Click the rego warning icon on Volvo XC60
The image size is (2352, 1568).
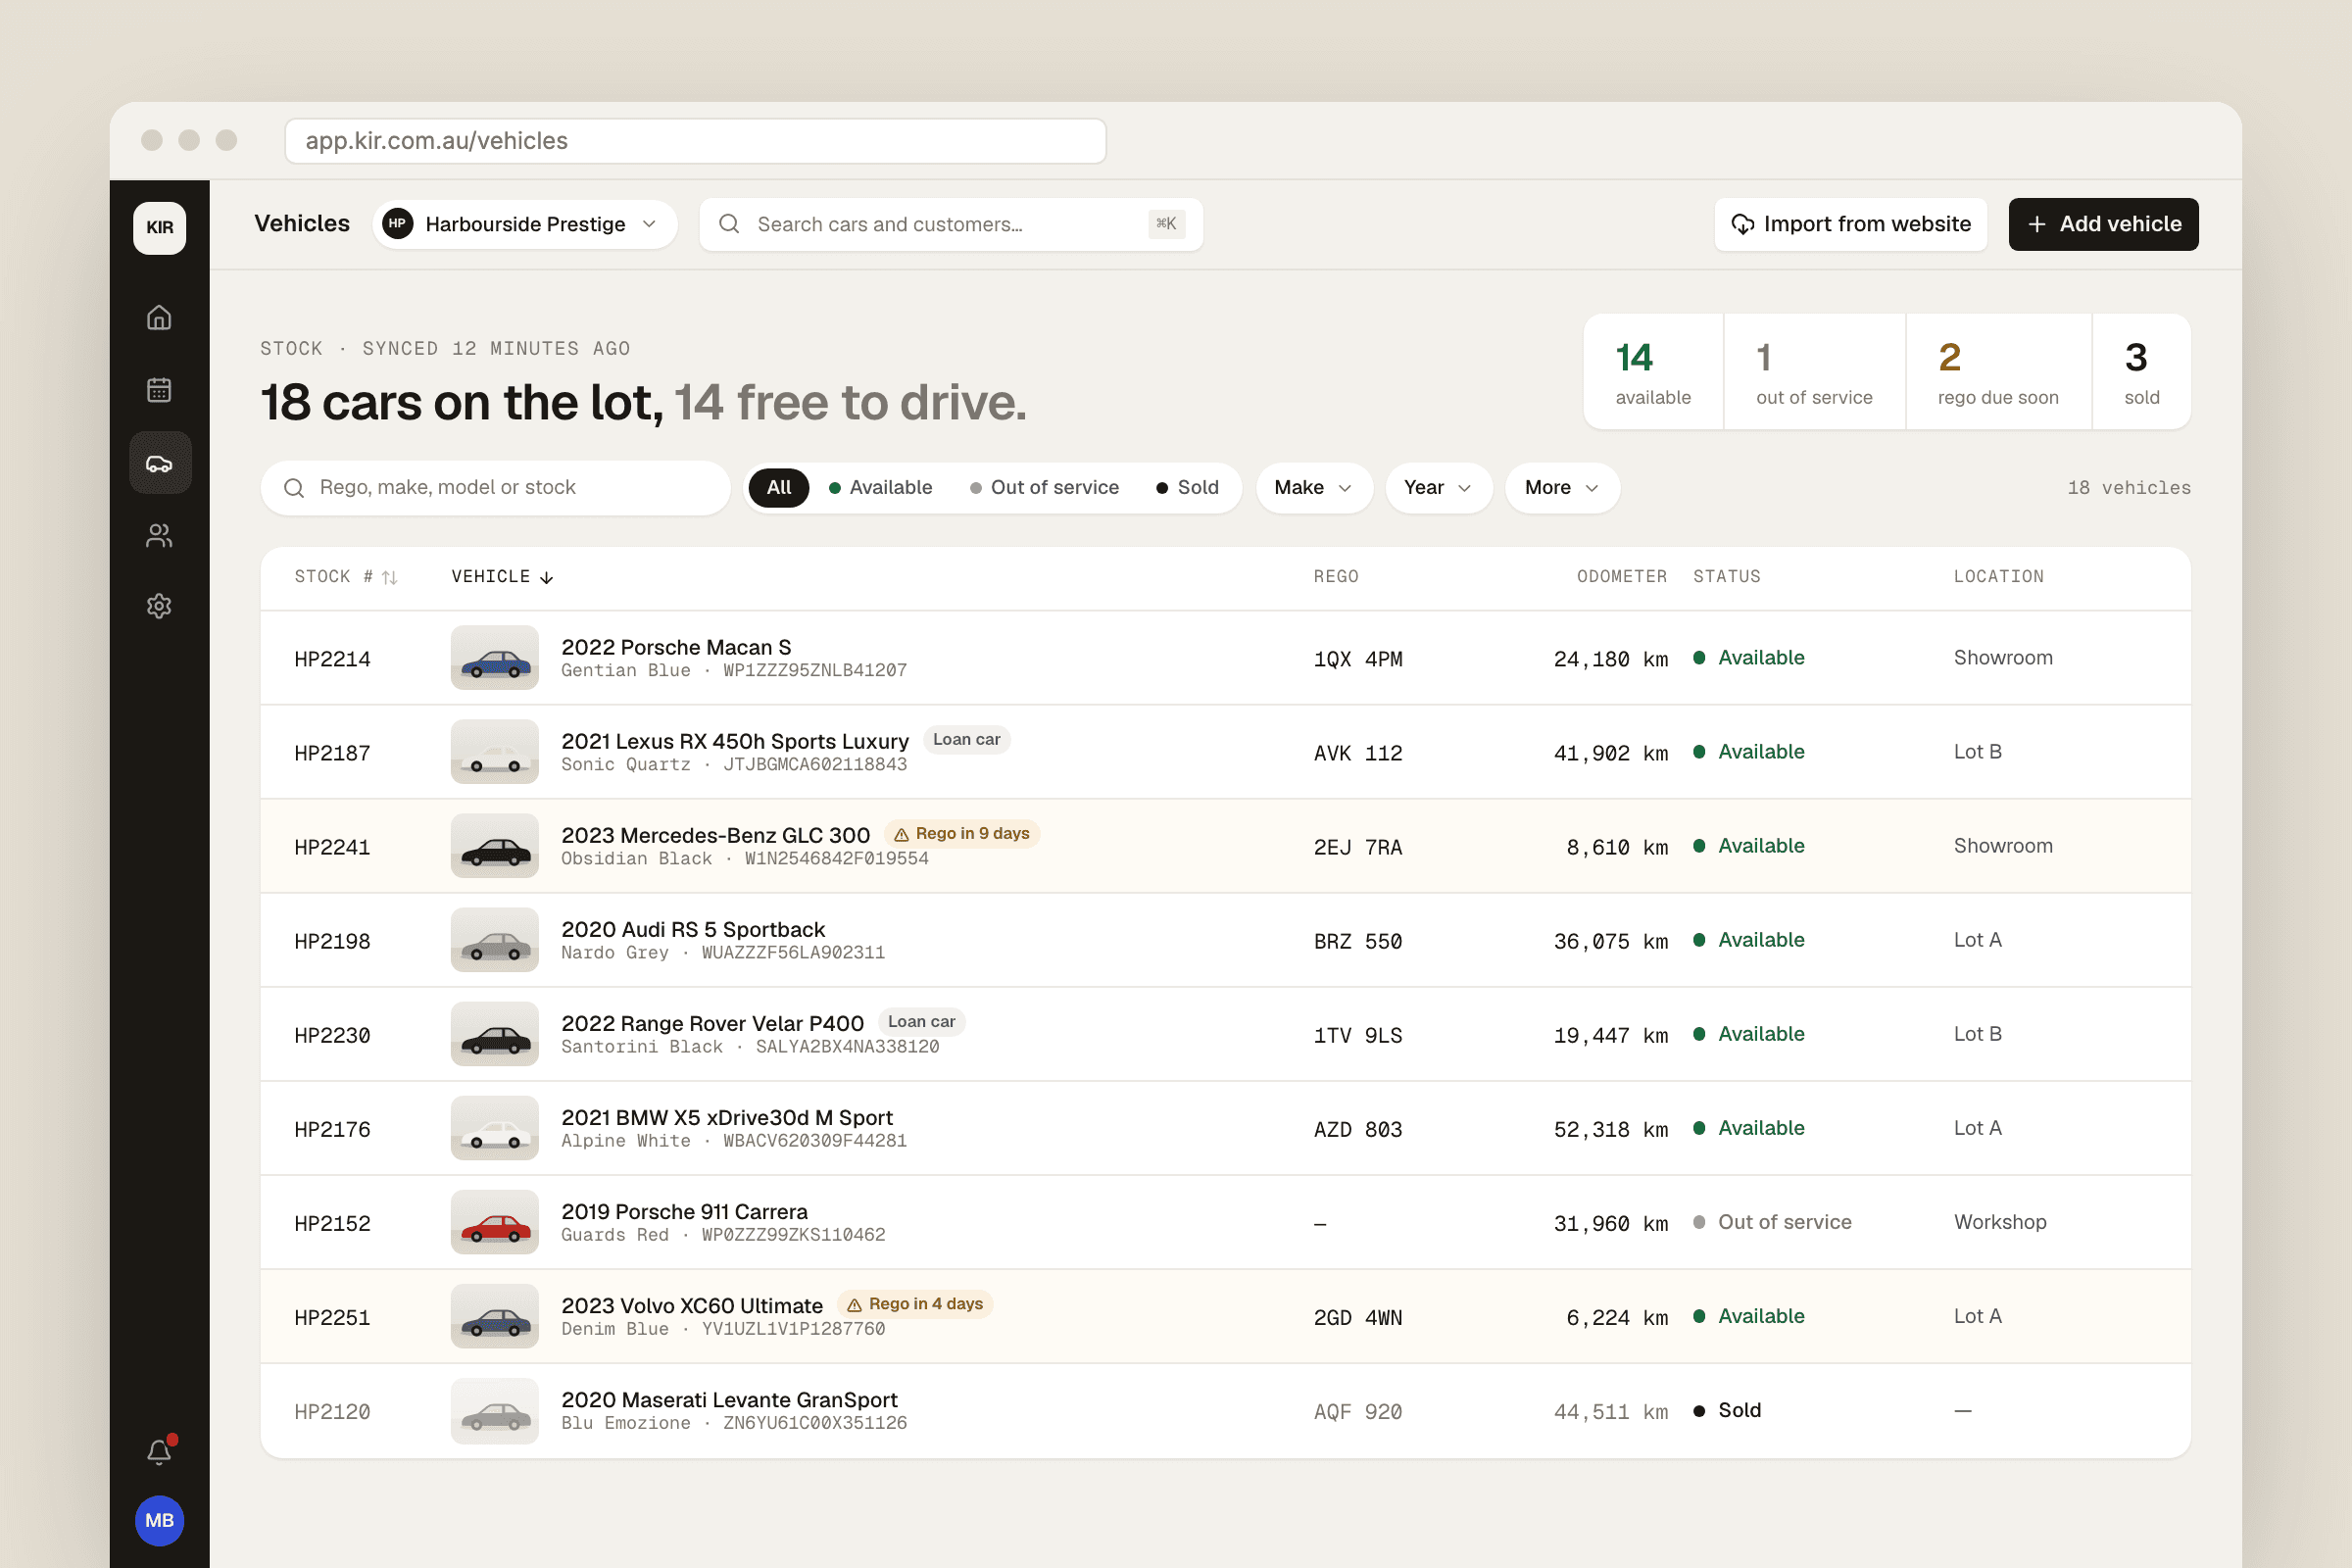pos(854,1305)
